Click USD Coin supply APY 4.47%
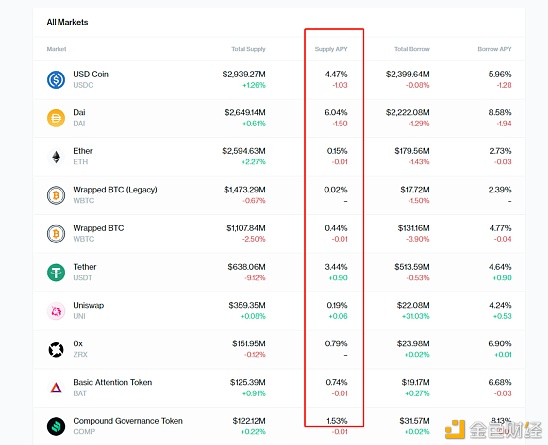 pos(336,74)
